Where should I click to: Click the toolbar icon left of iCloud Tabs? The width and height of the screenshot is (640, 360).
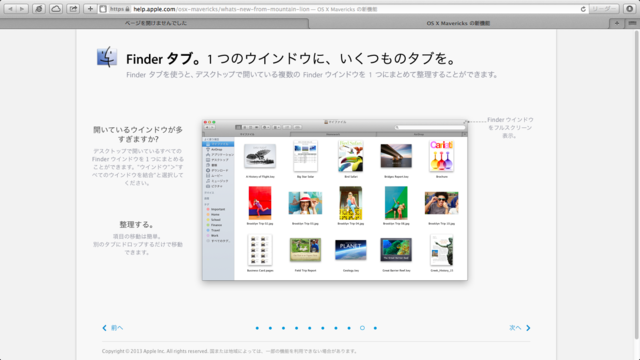click(x=39, y=9)
